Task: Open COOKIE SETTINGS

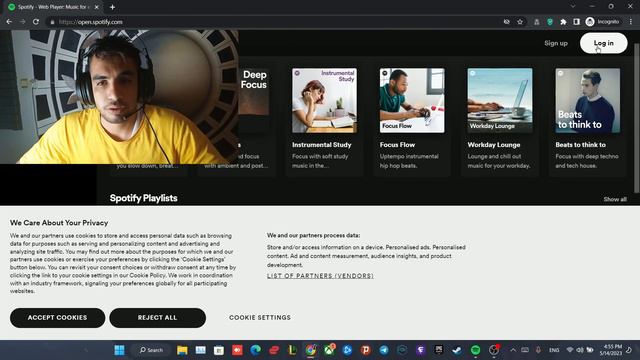Action: 260,318
